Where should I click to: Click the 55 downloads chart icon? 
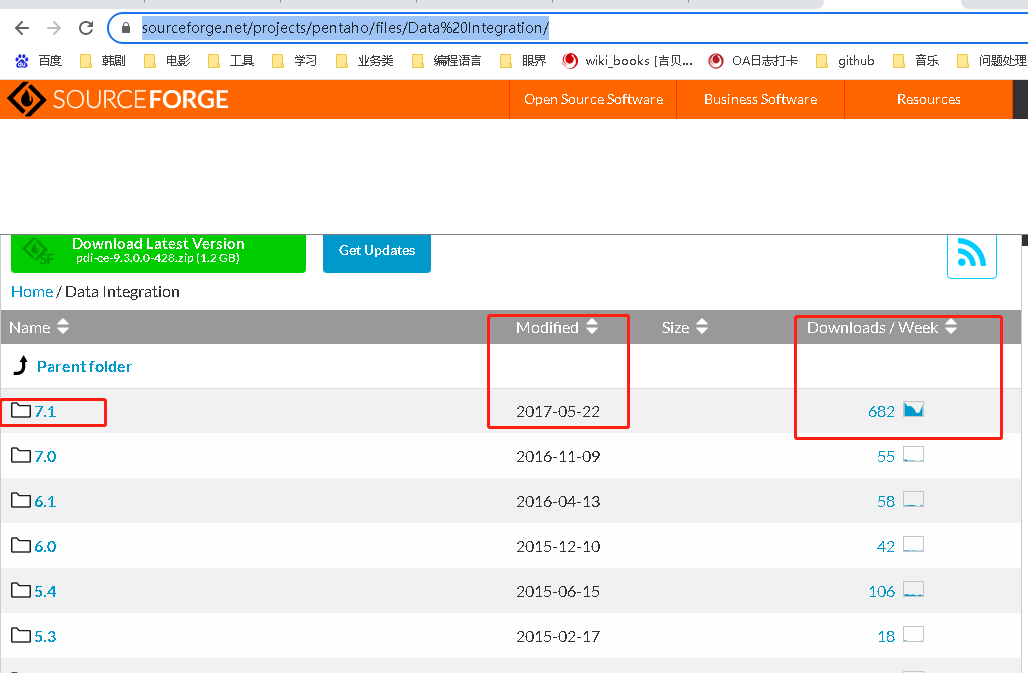913,454
